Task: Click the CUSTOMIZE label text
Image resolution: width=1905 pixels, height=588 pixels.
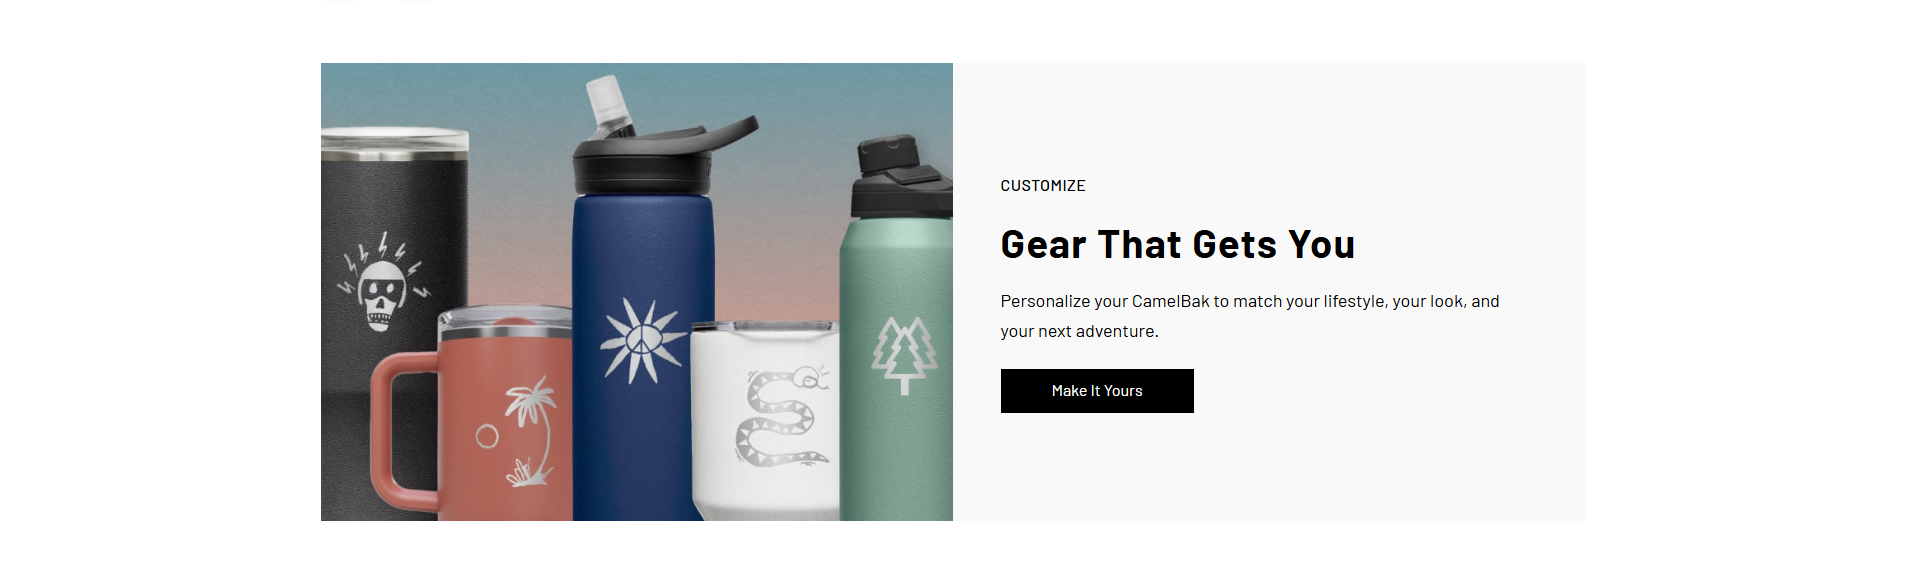Action: click(x=1043, y=186)
